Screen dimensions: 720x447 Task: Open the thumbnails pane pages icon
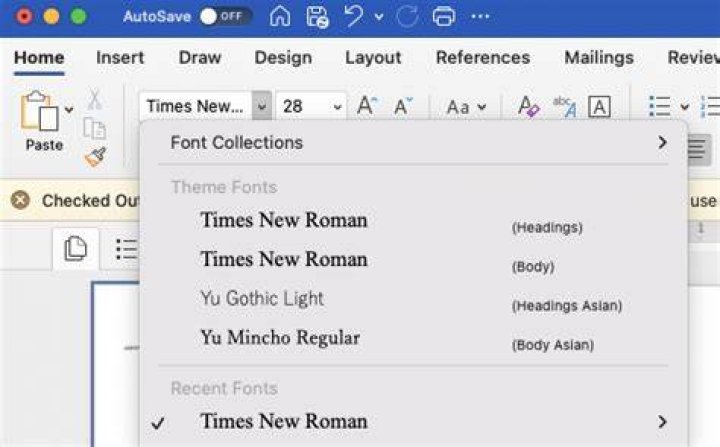tap(75, 249)
